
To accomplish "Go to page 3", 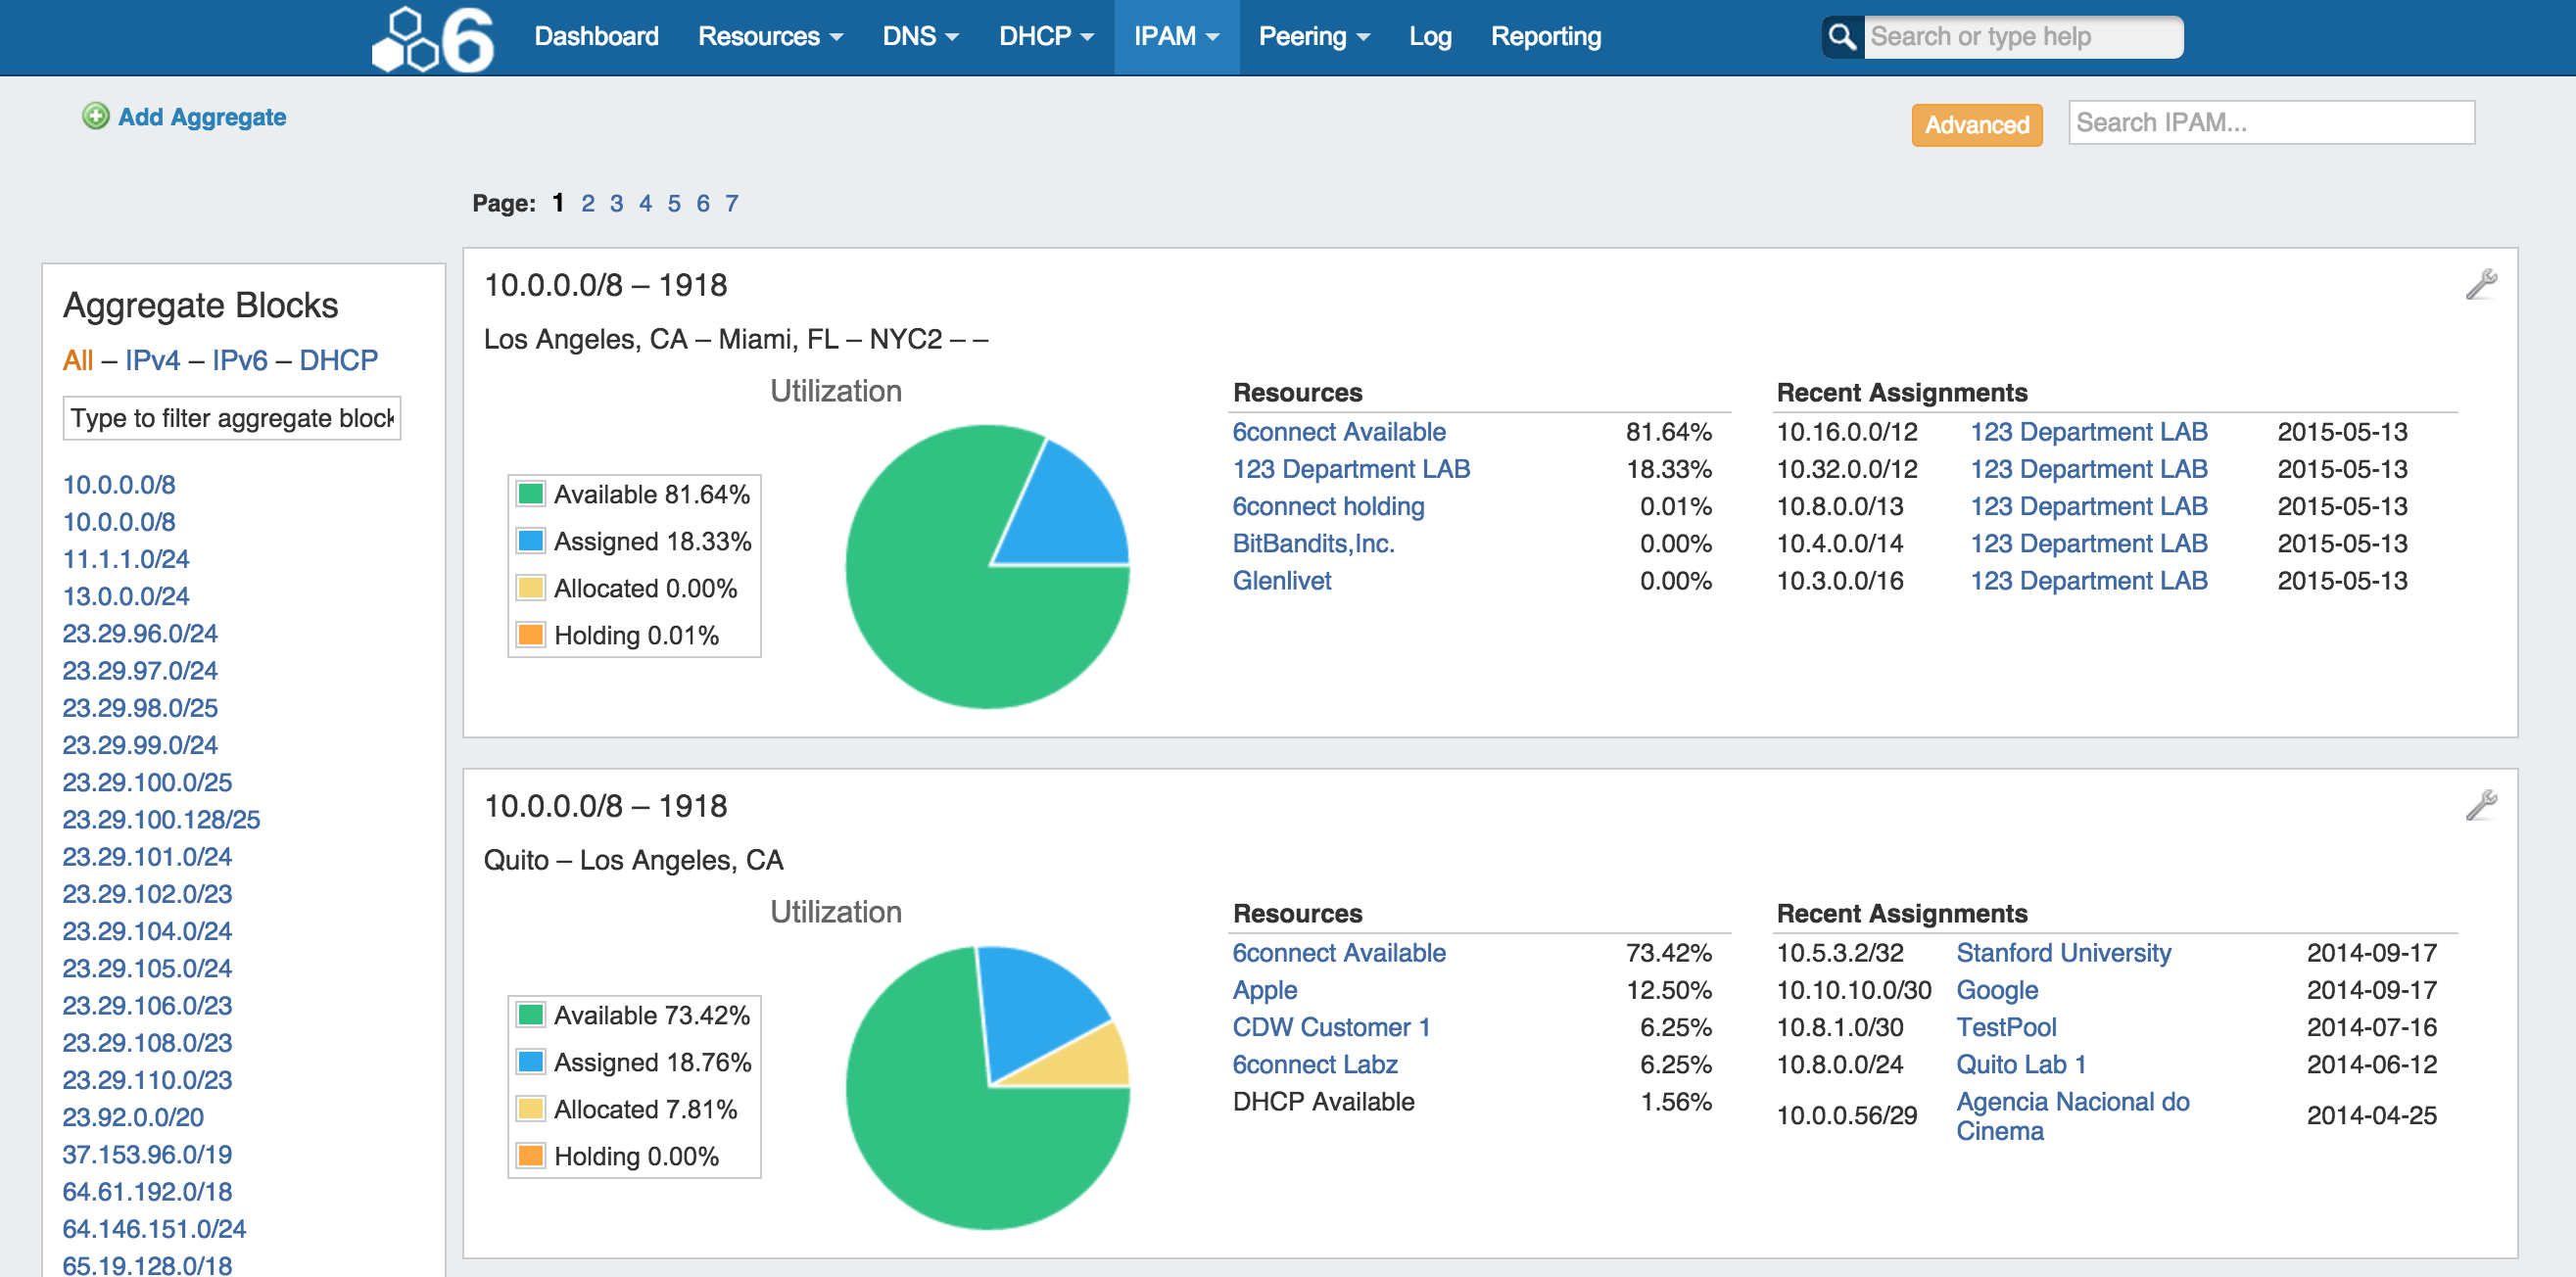I will click(616, 203).
